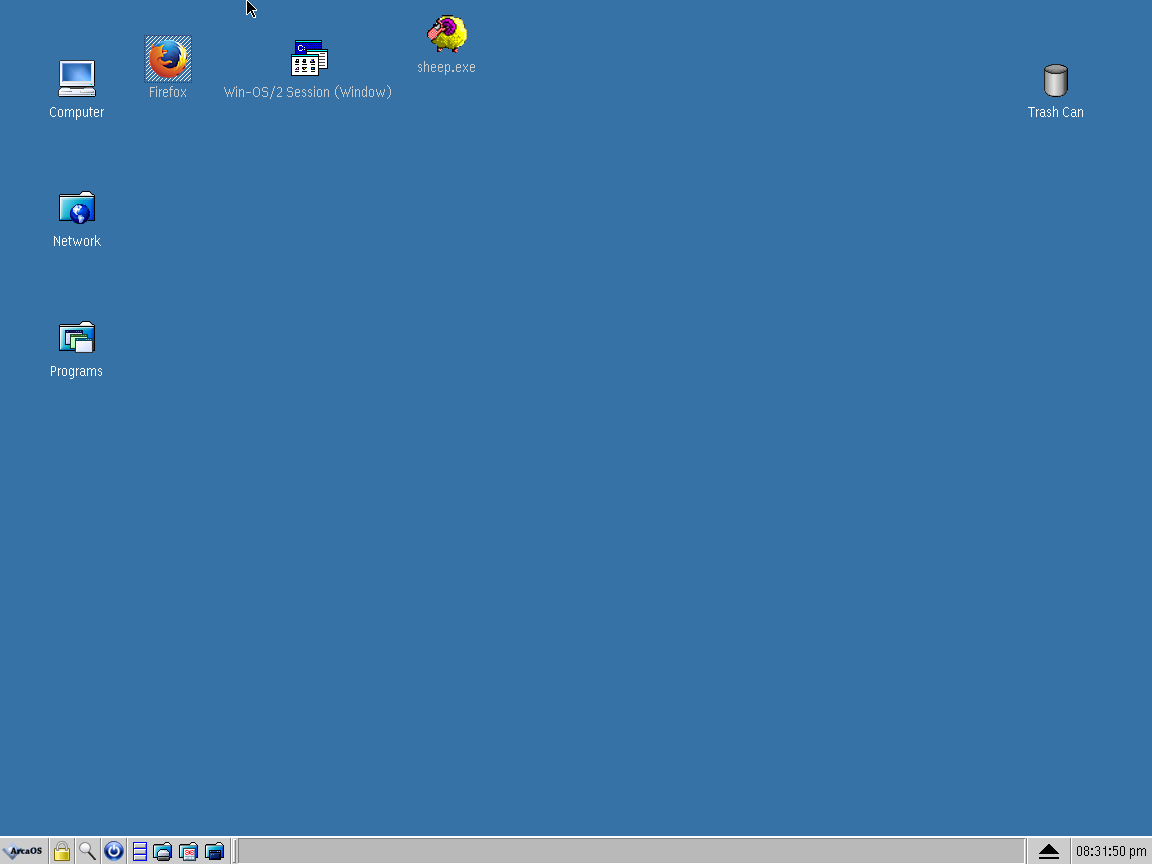This screenshot has width=1152, height=864.
Task: Open the Programs folder icon
Action: pos(77,338)
